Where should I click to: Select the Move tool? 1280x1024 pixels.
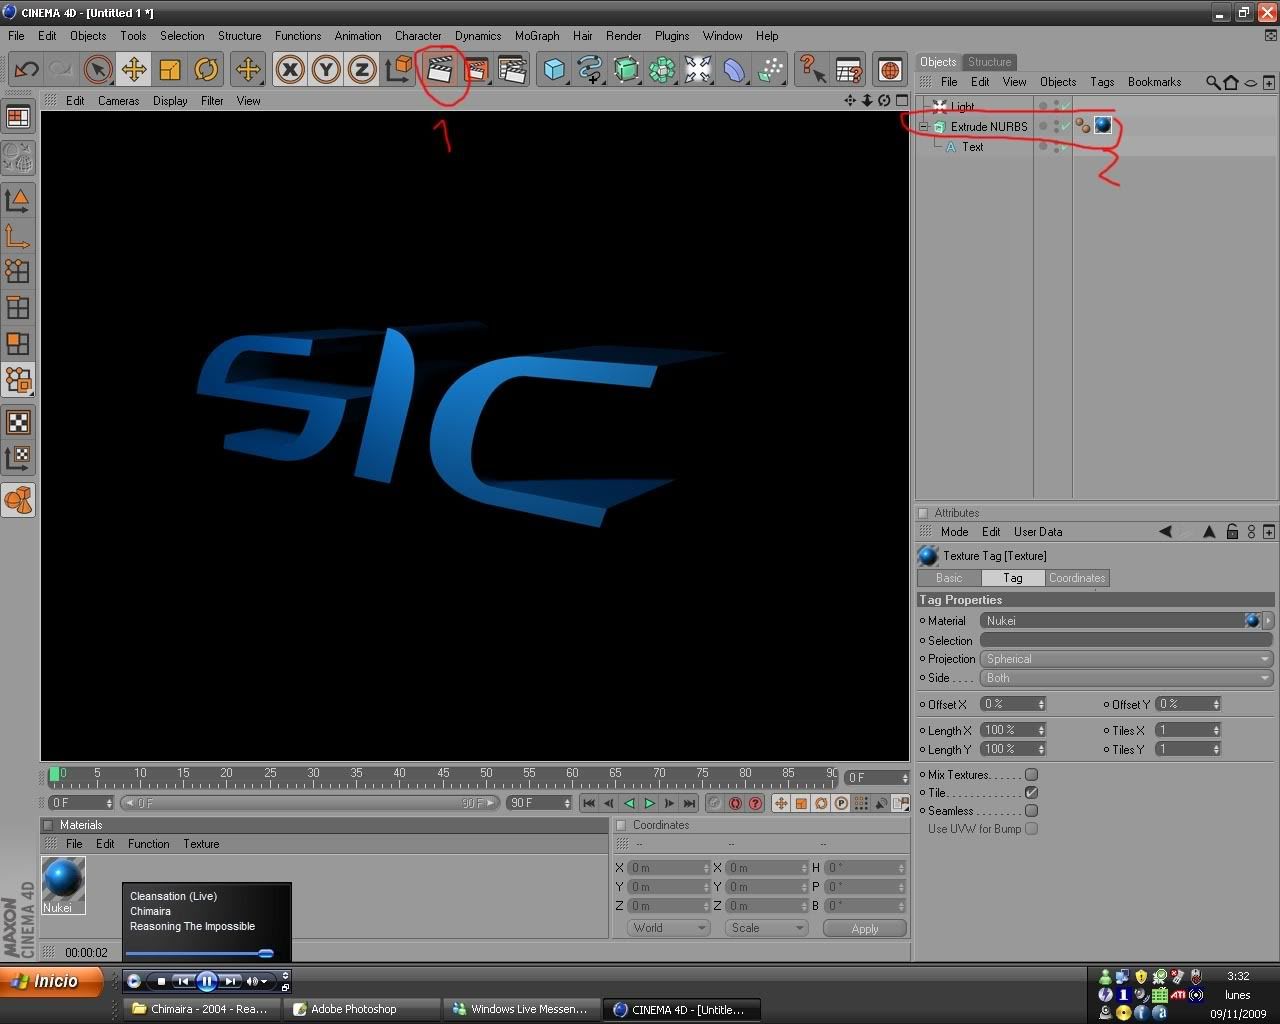pyautogui.click(x=133, y=69)
